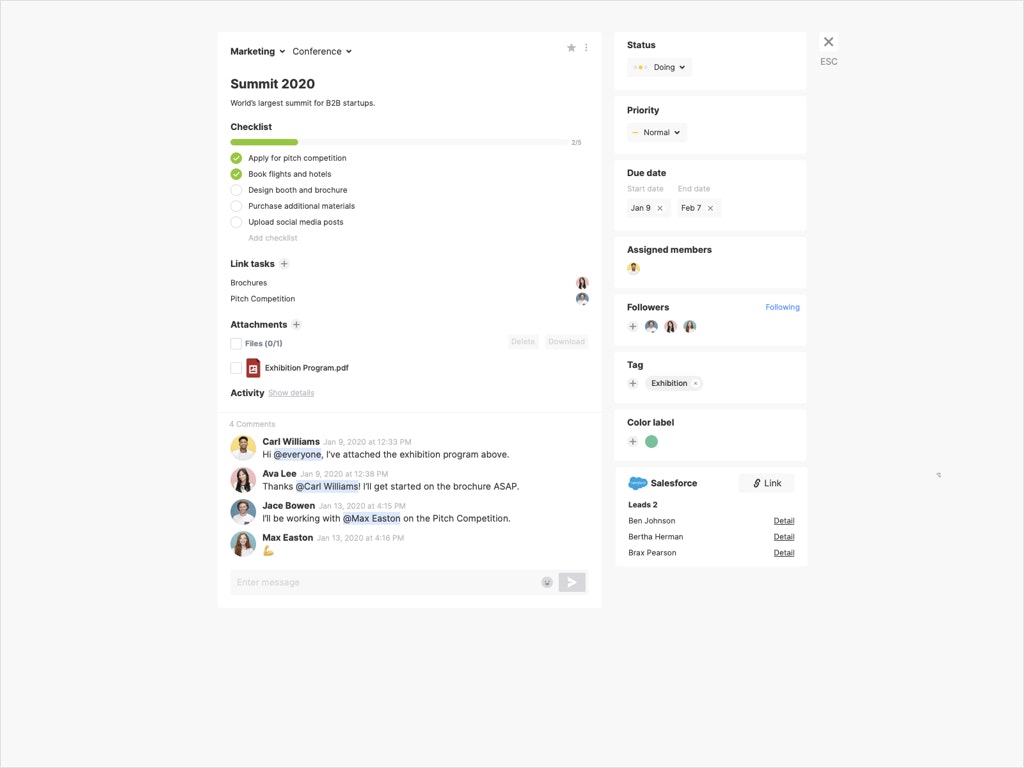Star the Summit 2020 task
Screen dimensions: 1024x768
coord(571,48)
